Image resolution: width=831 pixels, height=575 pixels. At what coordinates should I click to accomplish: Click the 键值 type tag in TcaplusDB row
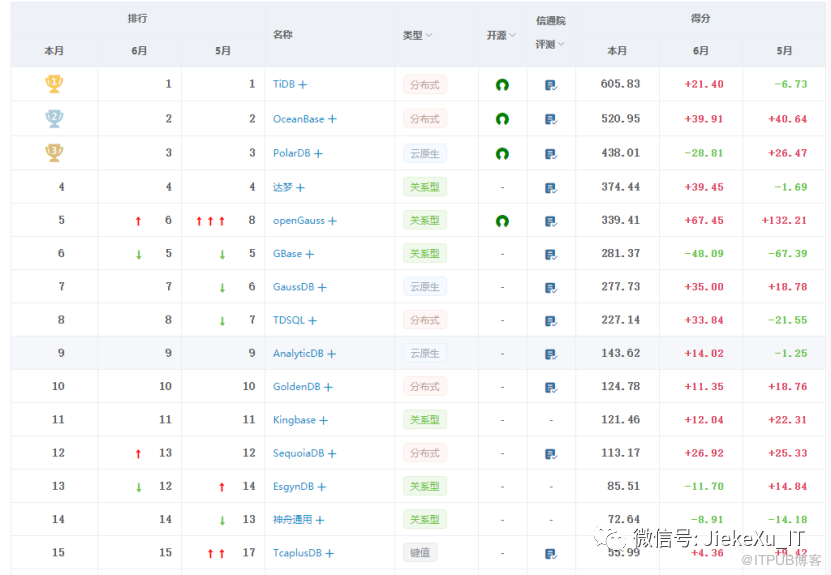[420, 553]
